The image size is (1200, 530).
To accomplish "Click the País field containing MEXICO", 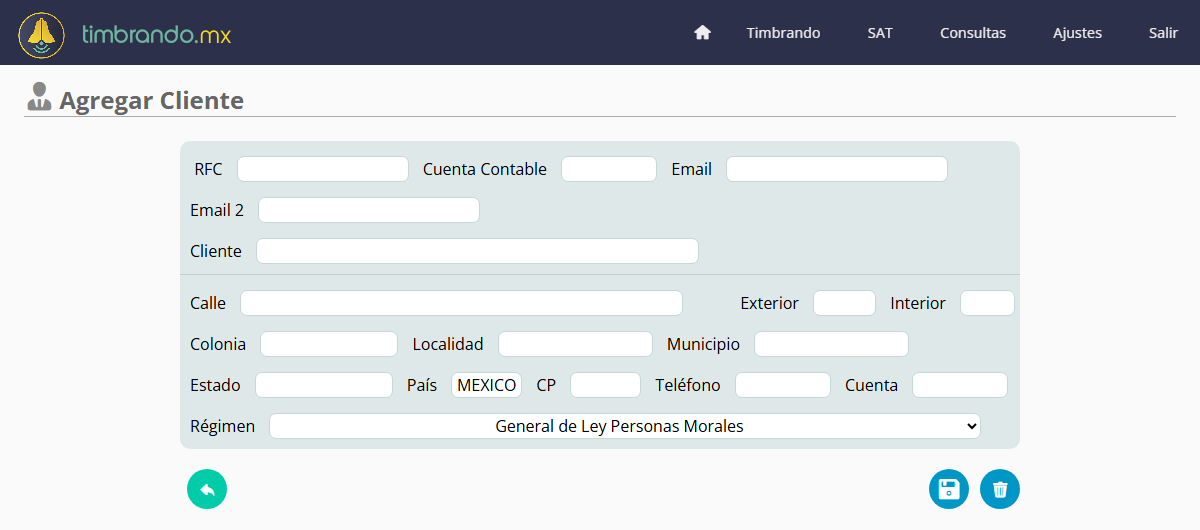I will tap(487, 385).
